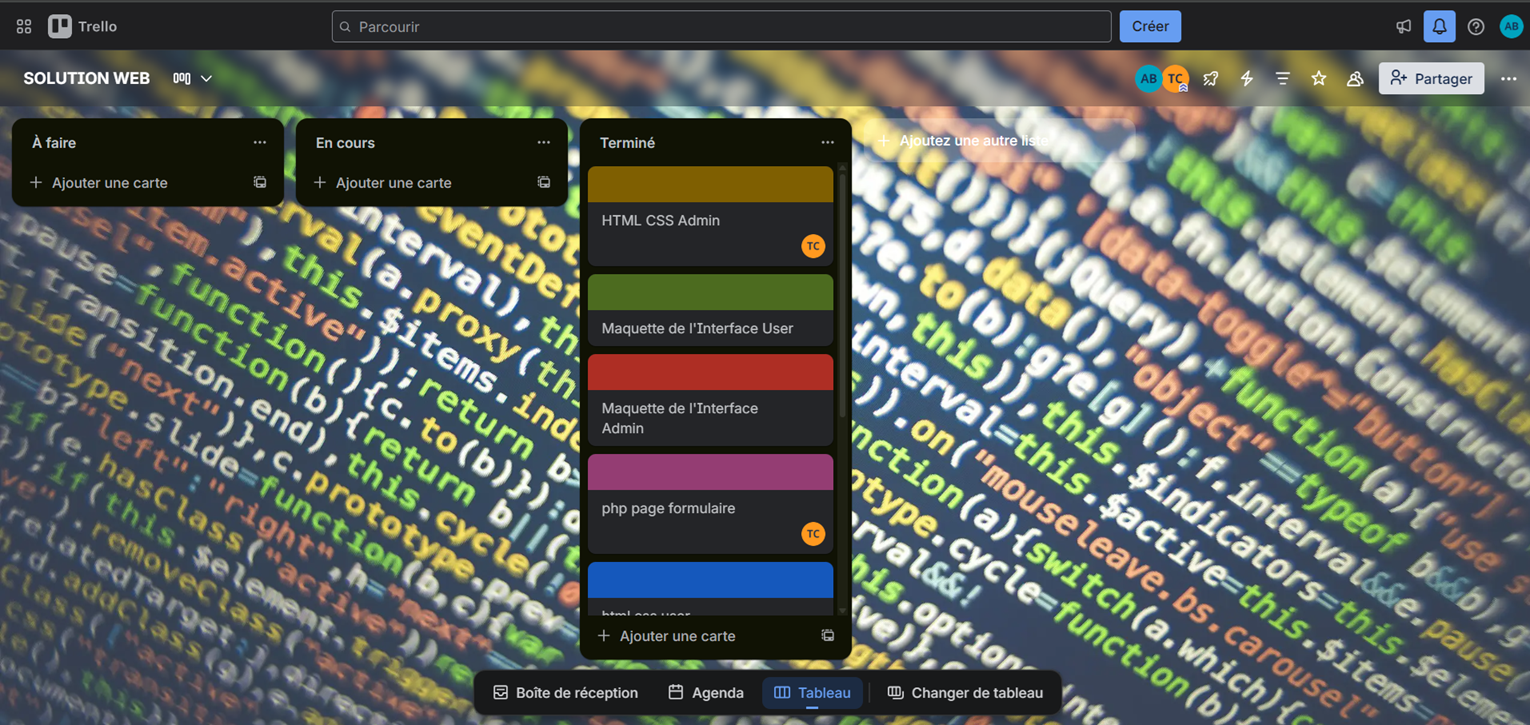Click the À faire list title
This screenshot has height=725, width=1530.
pos(54,143)
